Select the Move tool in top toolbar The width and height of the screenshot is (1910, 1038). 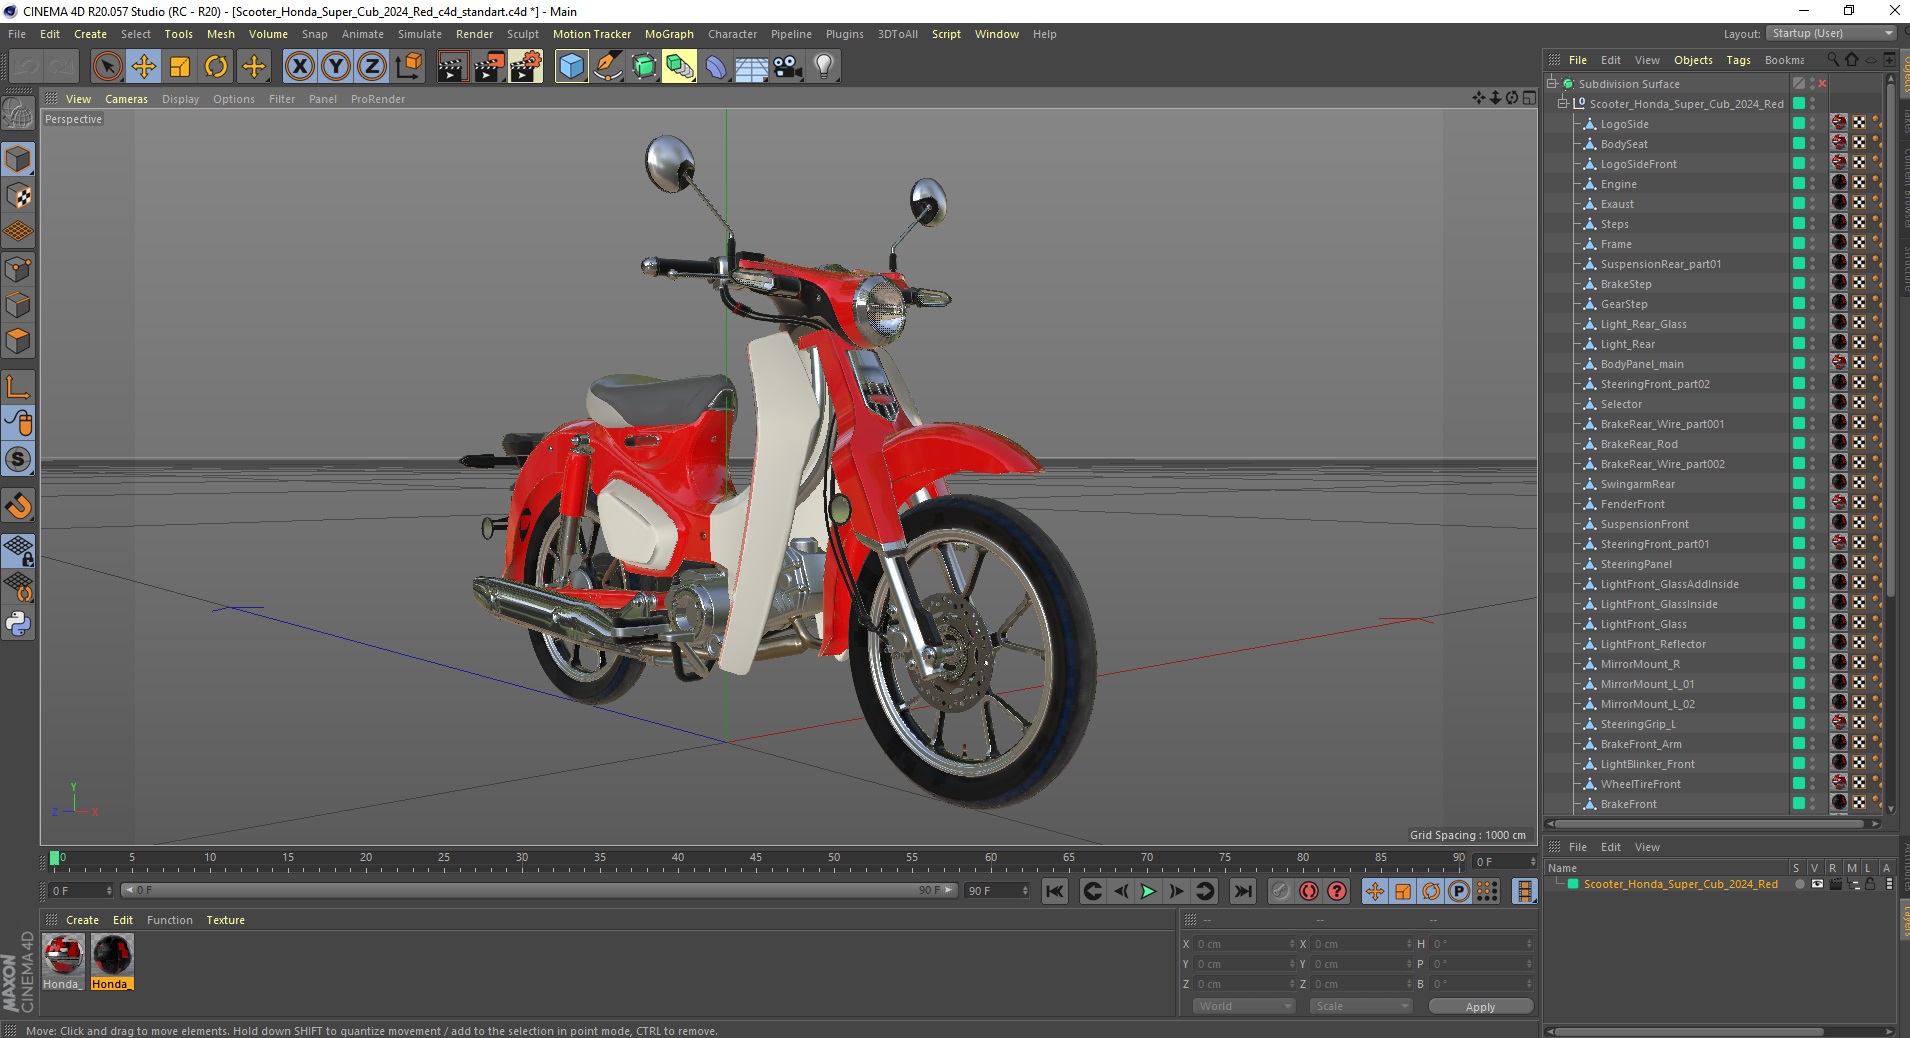143,67
